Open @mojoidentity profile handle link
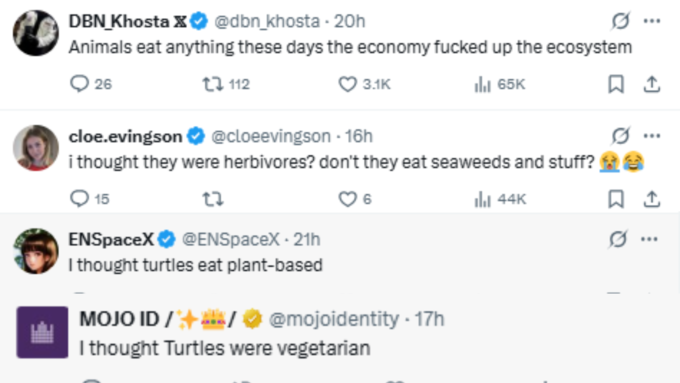 [x=334, y=319]
